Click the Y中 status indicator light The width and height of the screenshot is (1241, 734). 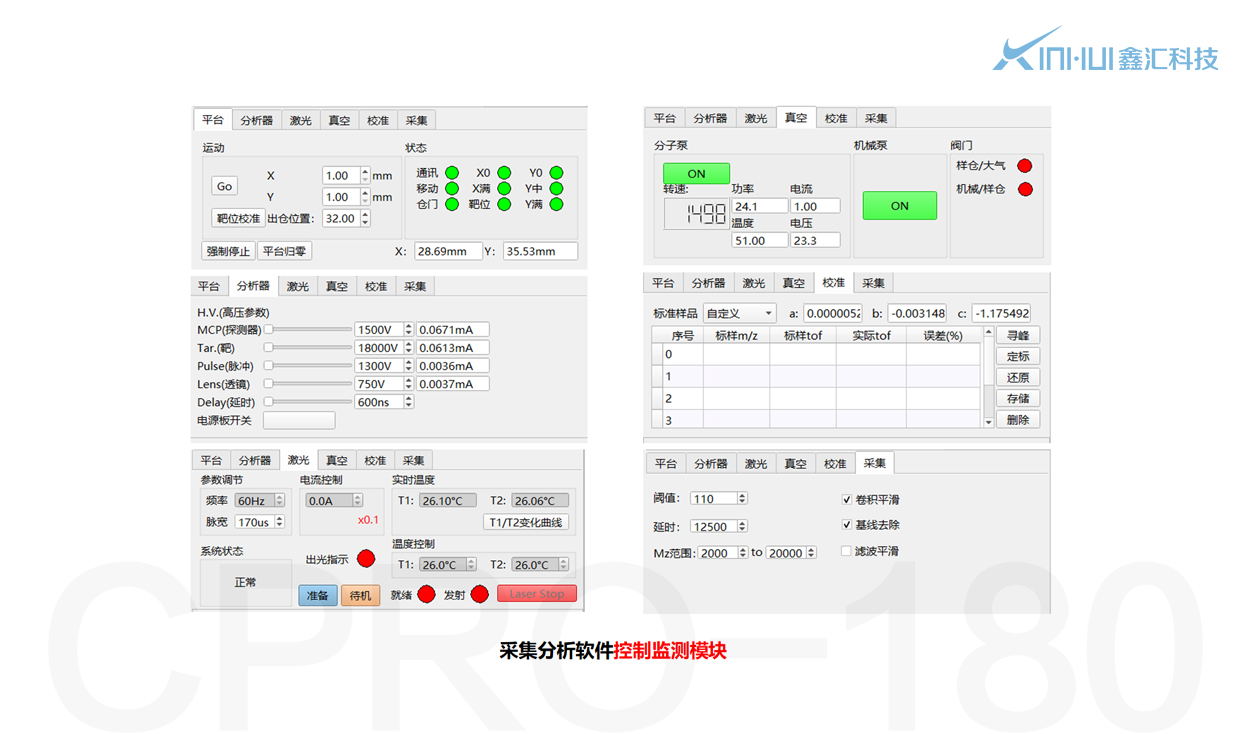pos(556,188)
